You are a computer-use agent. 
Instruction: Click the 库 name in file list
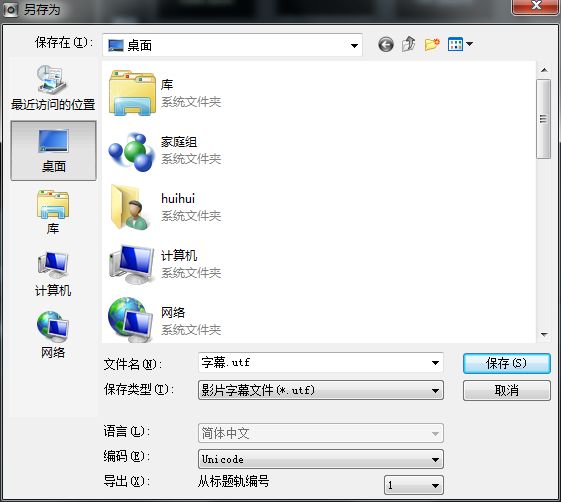coord(167,85)
